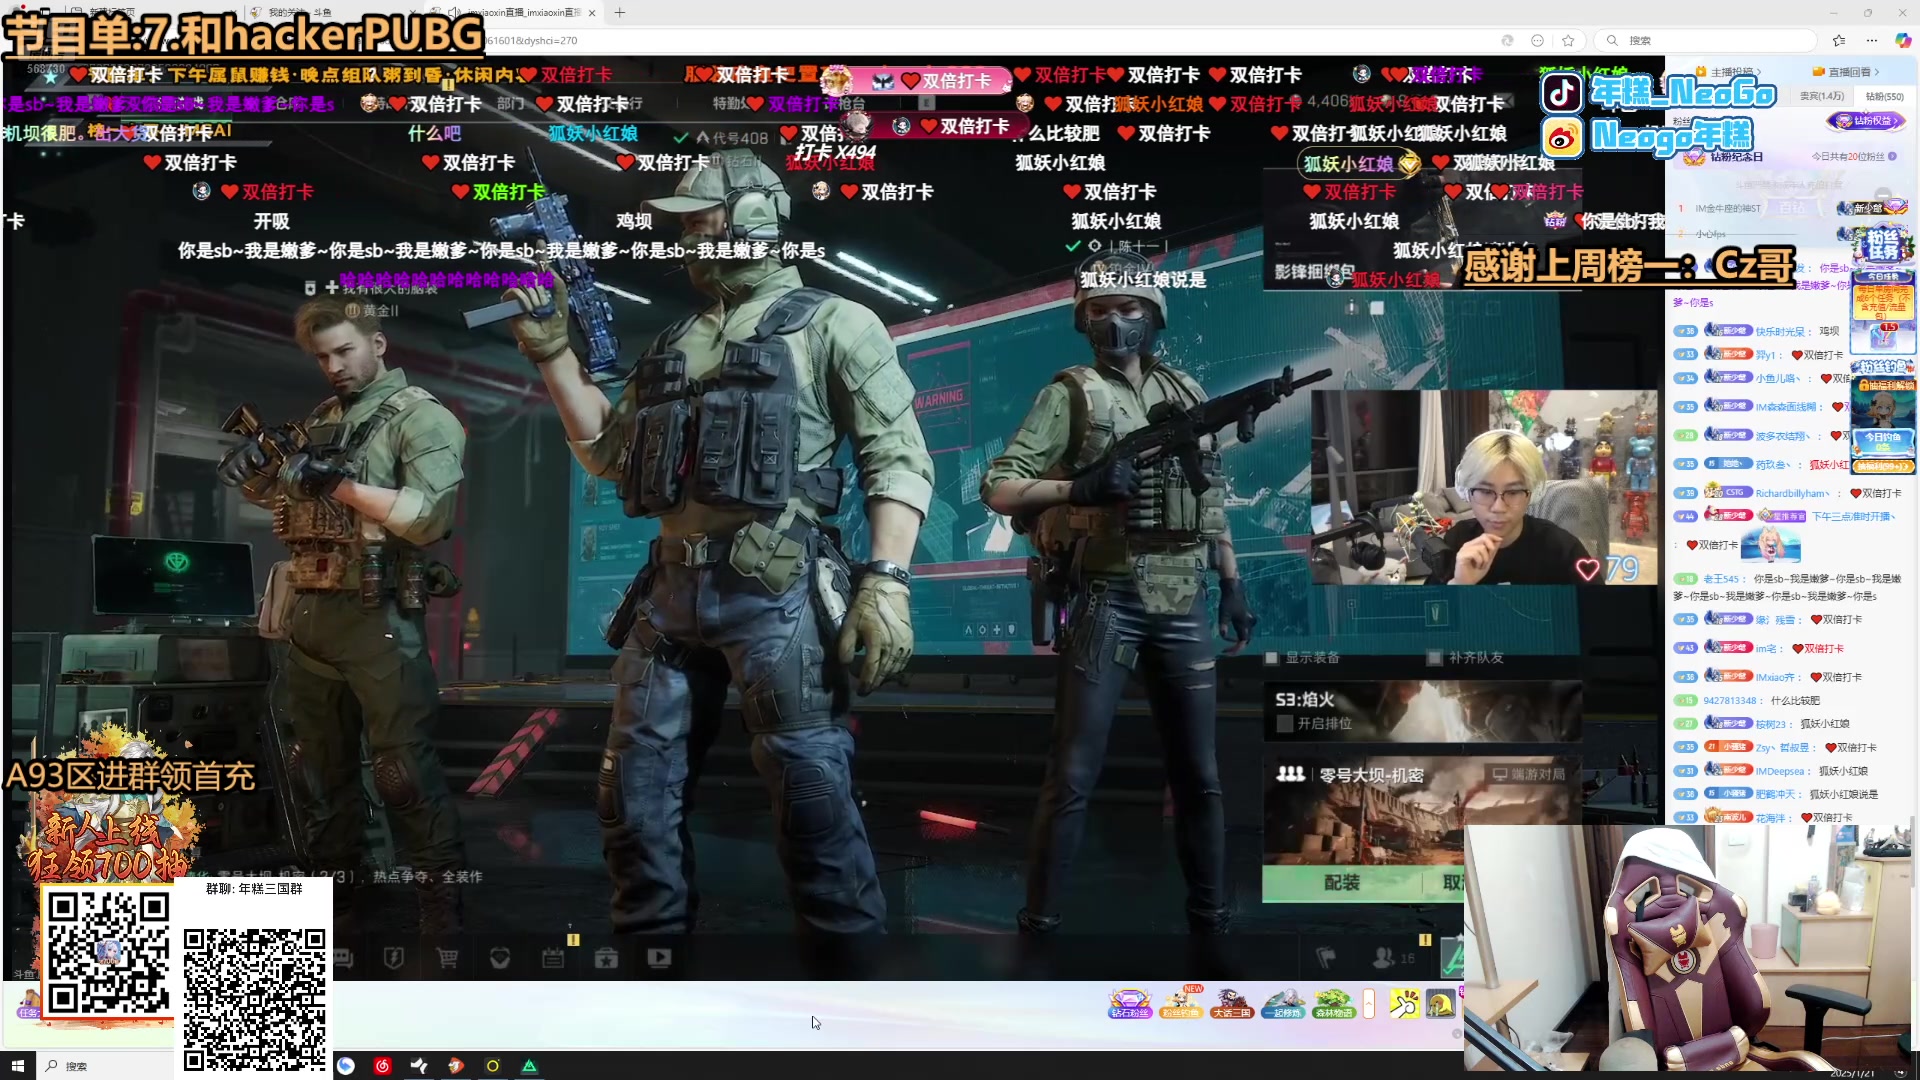Bookmark page with the star icon
1920x1080 pixels.
tap(1568, 40)
